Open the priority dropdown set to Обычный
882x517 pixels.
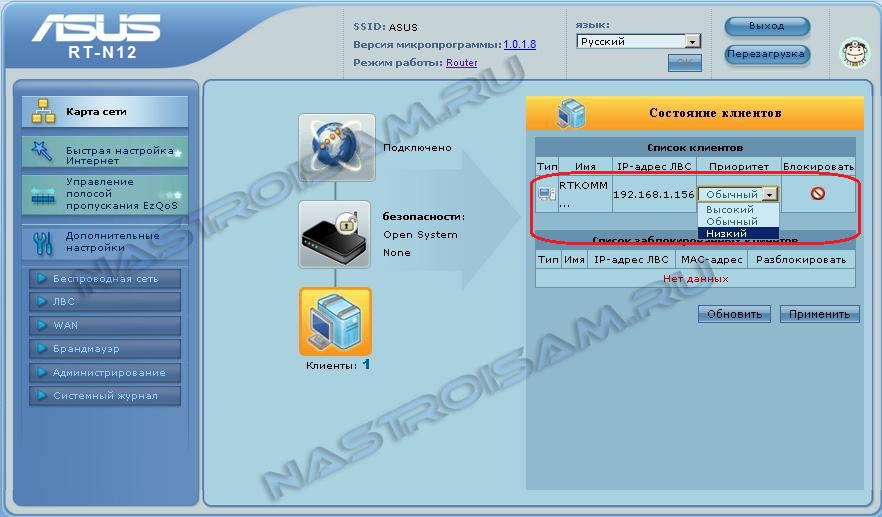coord(738,194)
